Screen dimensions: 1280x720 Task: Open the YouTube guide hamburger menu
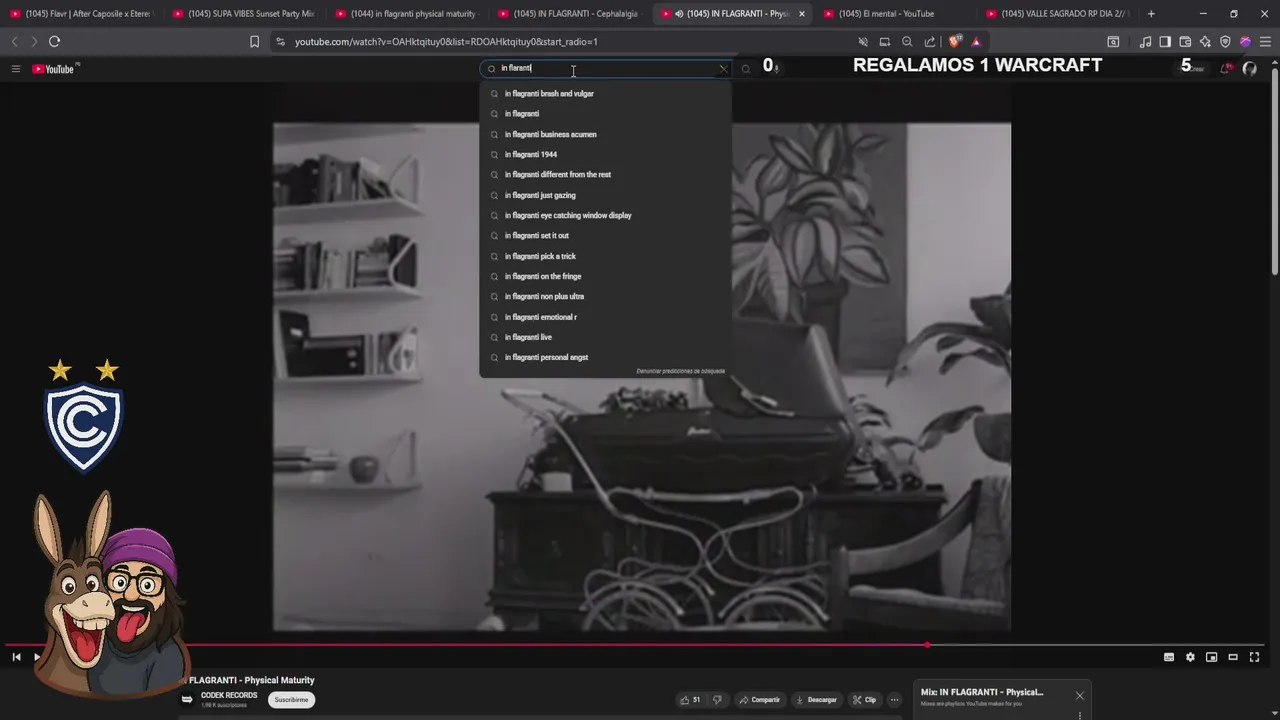(16, 69)
